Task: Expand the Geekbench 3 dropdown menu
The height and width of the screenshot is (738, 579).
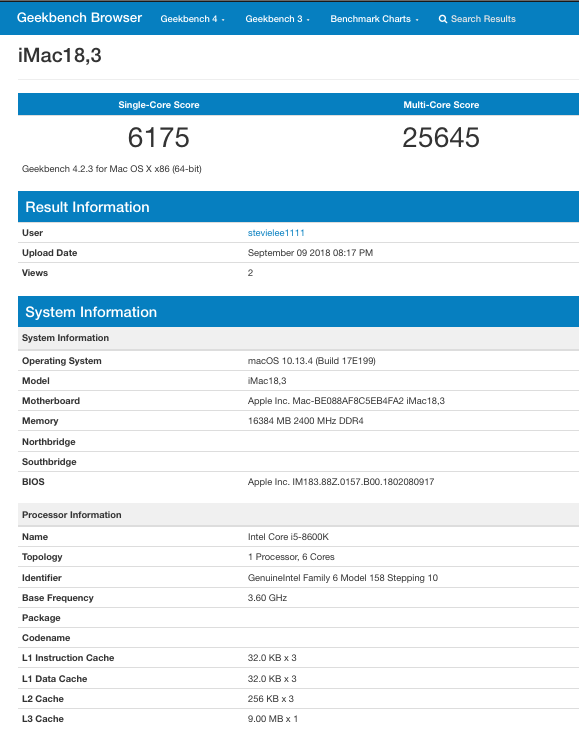Action: tap(277, 19)
